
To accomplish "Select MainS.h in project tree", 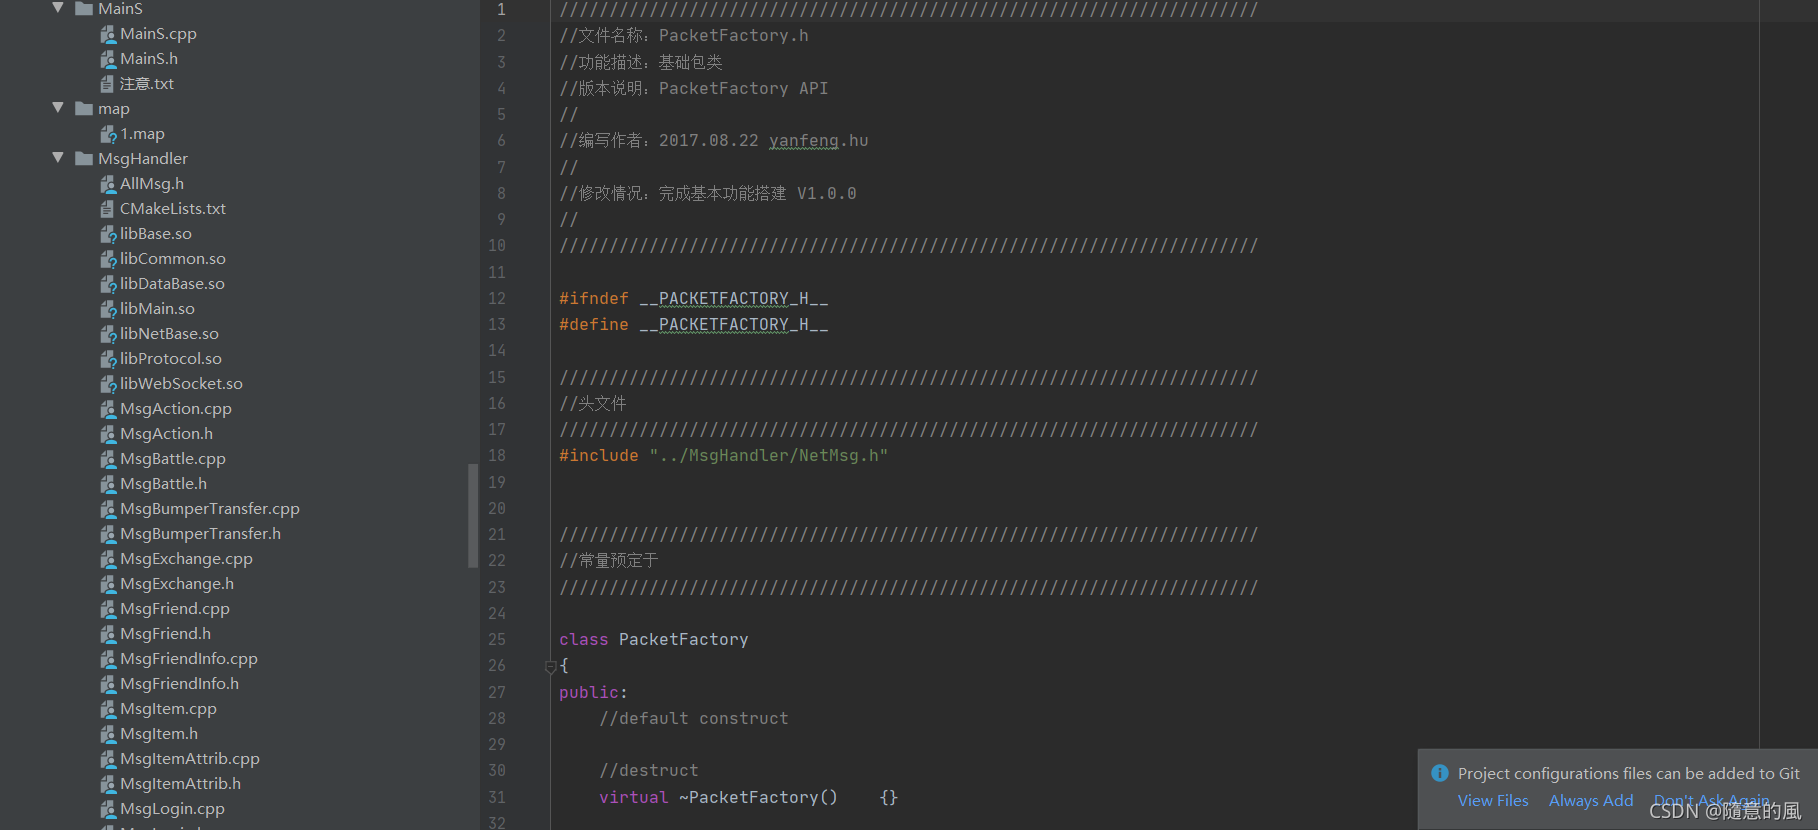I will coord(149,59).
